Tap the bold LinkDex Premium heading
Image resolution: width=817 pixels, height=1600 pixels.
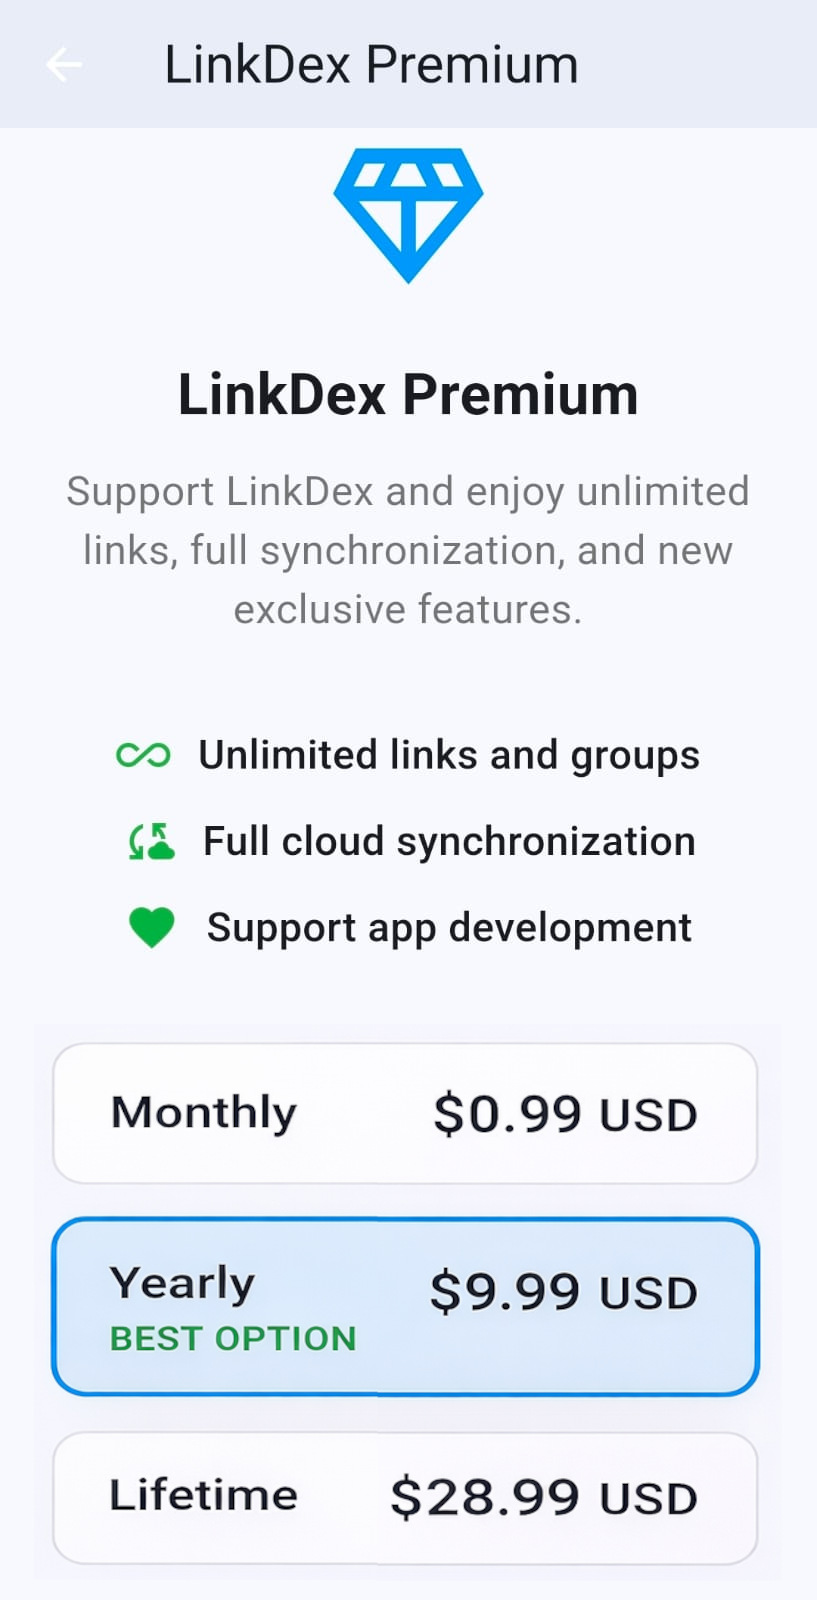pos(408,394)
